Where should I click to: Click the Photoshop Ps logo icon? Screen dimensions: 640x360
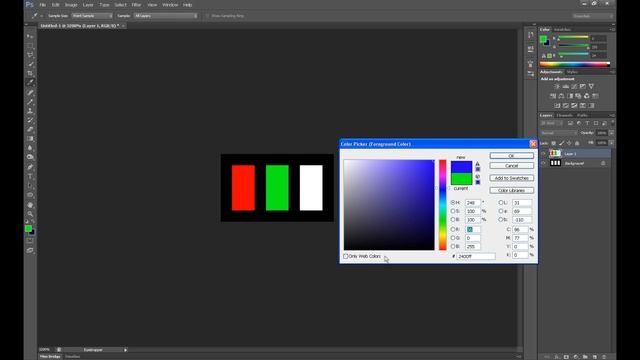(29, 5)
